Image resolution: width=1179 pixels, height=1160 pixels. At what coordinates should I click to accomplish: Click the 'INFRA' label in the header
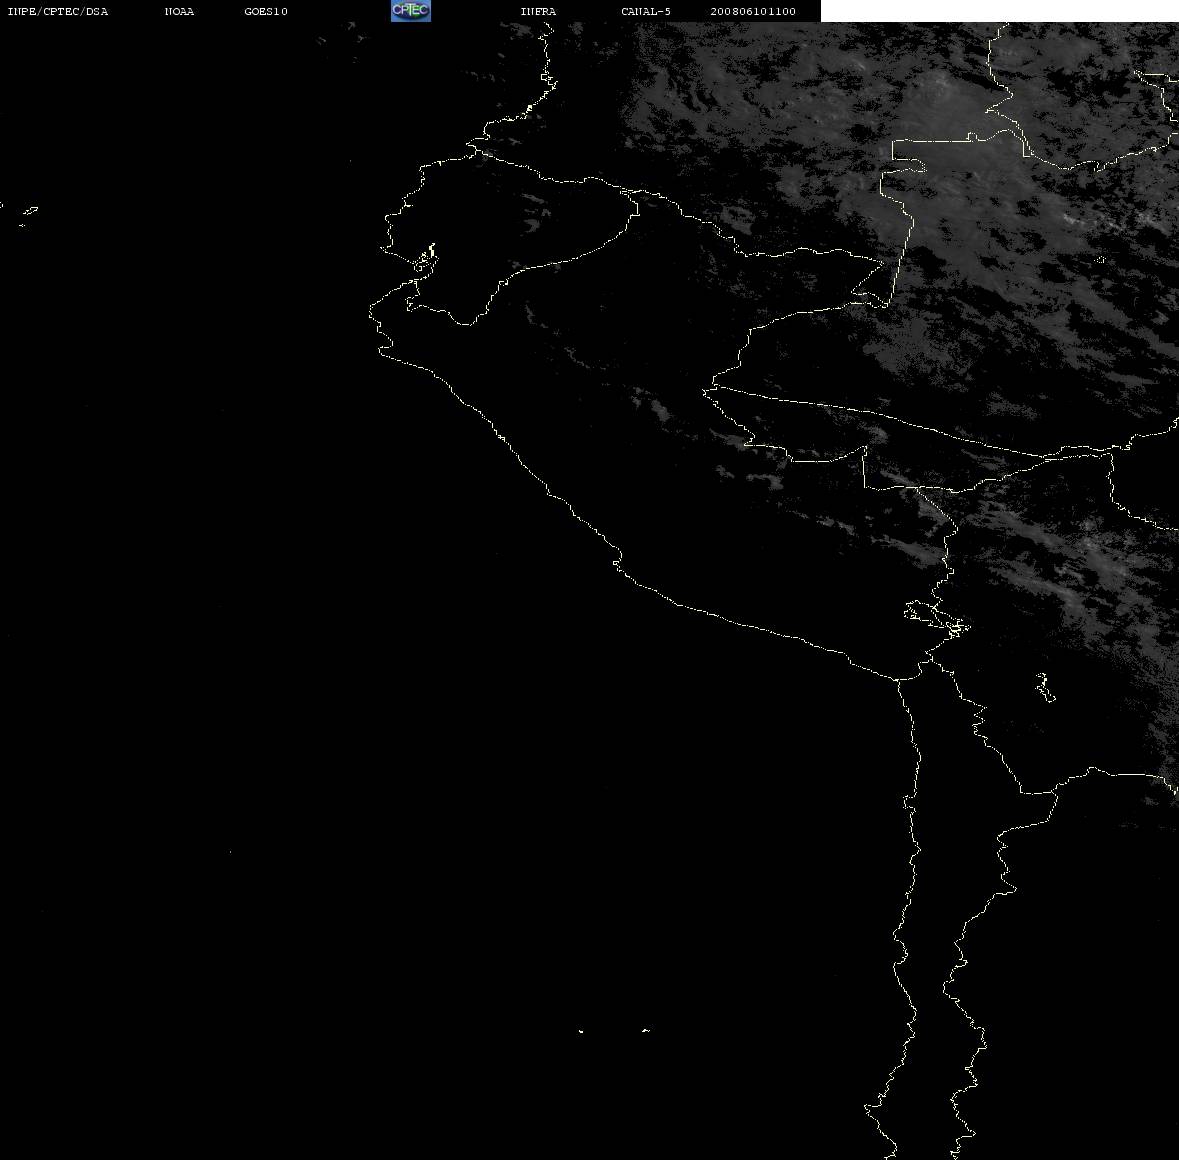pyautogui.click(x=538, y=11)
